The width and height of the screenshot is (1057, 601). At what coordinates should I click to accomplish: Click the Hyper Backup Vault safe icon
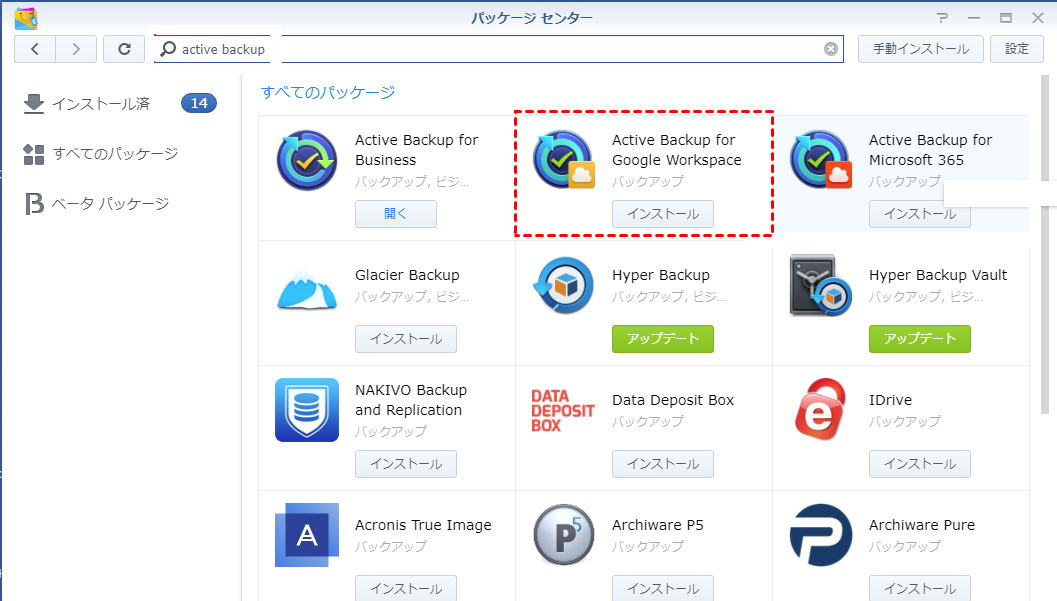point(820,286)
